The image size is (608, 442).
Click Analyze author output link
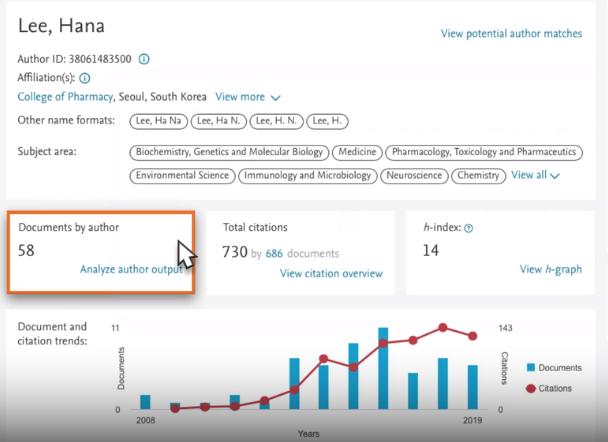tap(130, 269)
